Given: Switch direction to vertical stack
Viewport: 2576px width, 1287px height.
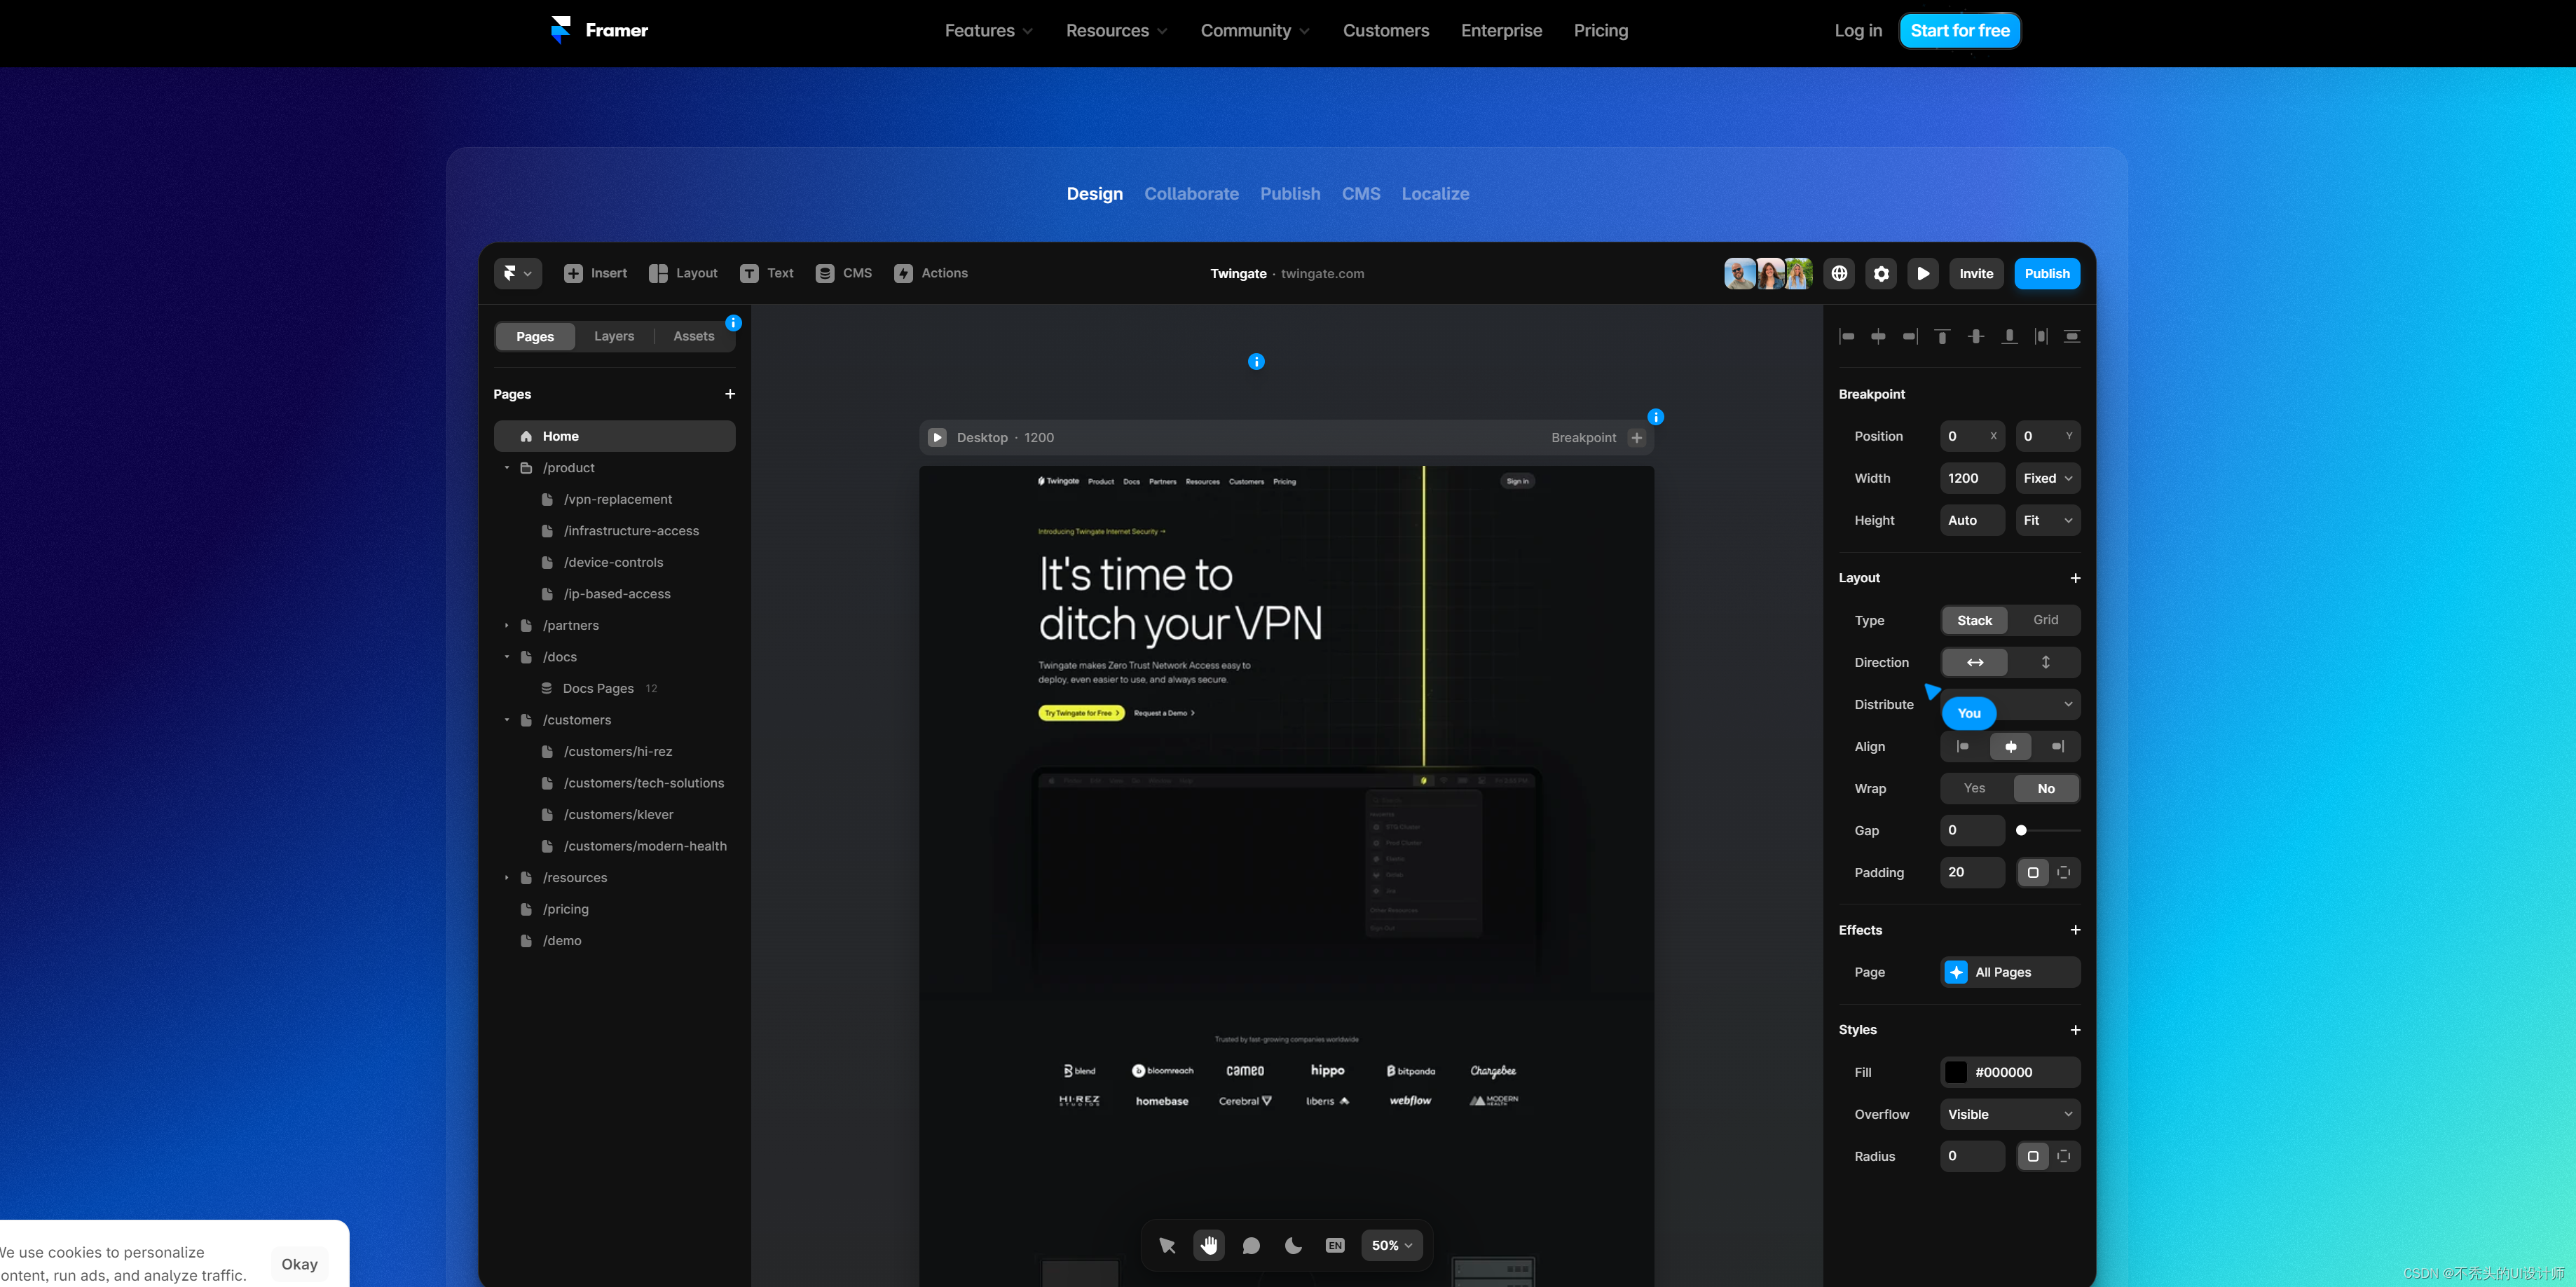Looking at the screenshot, I should (2045, 662).
